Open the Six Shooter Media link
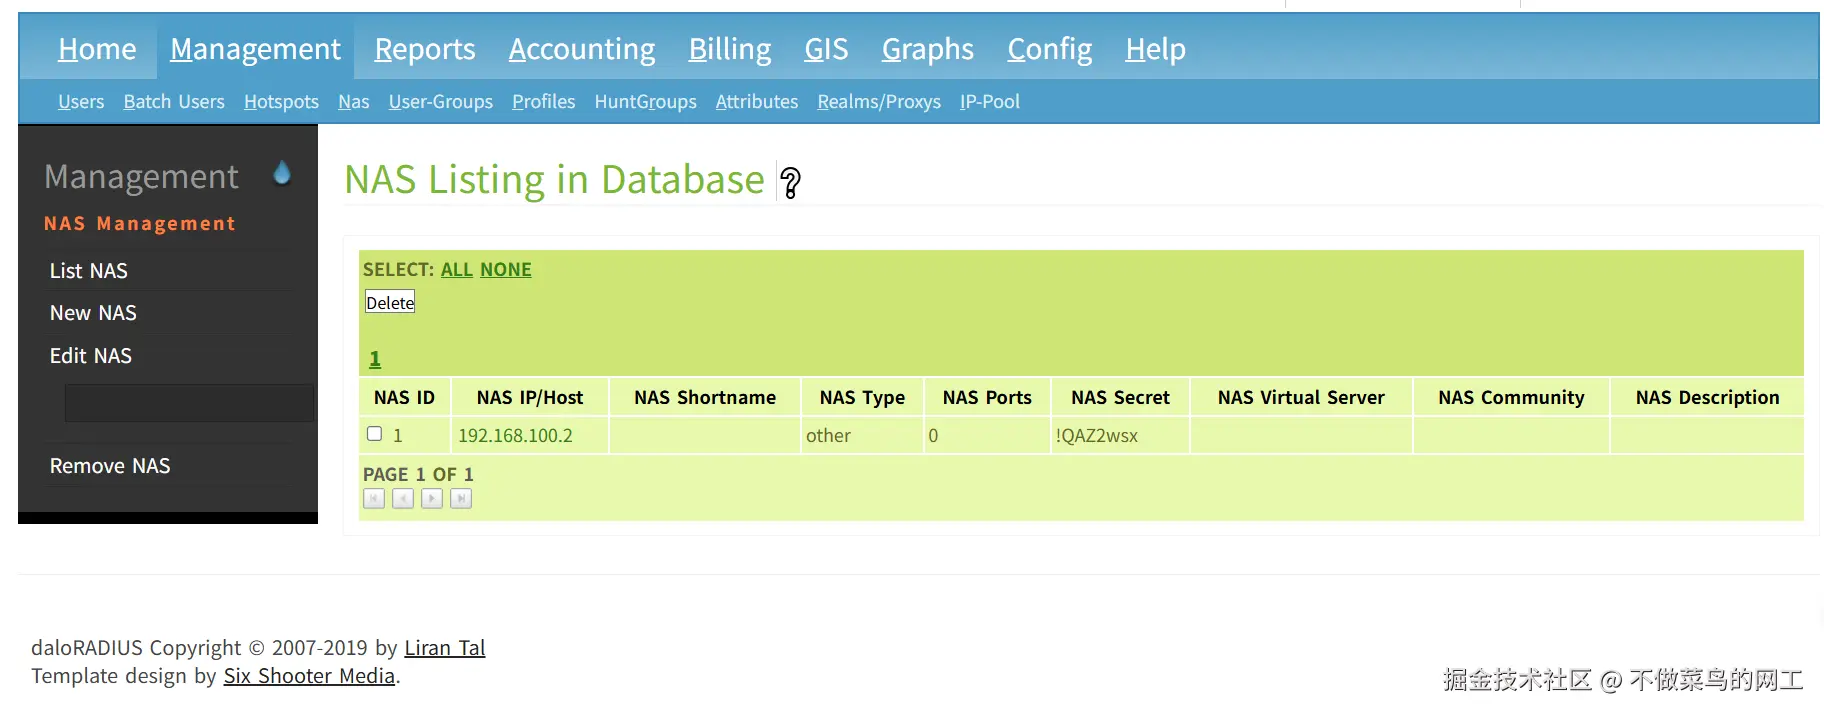Image resolution: width=1824 pixels, height=714 pixels. (309, 676)
